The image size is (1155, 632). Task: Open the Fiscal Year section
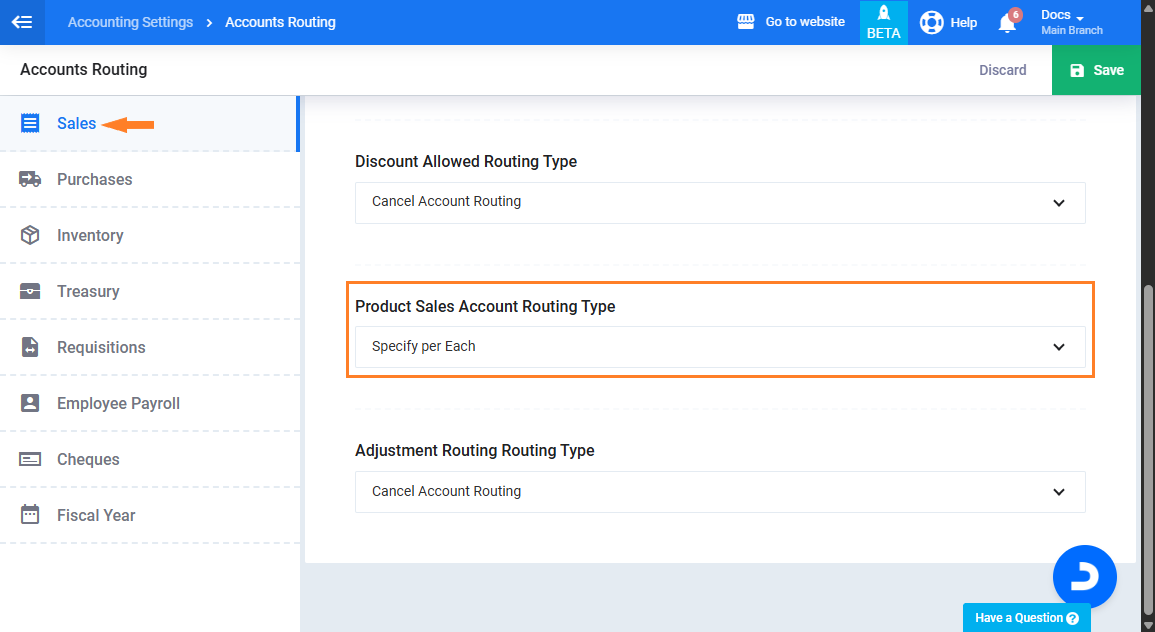point(96,515)
